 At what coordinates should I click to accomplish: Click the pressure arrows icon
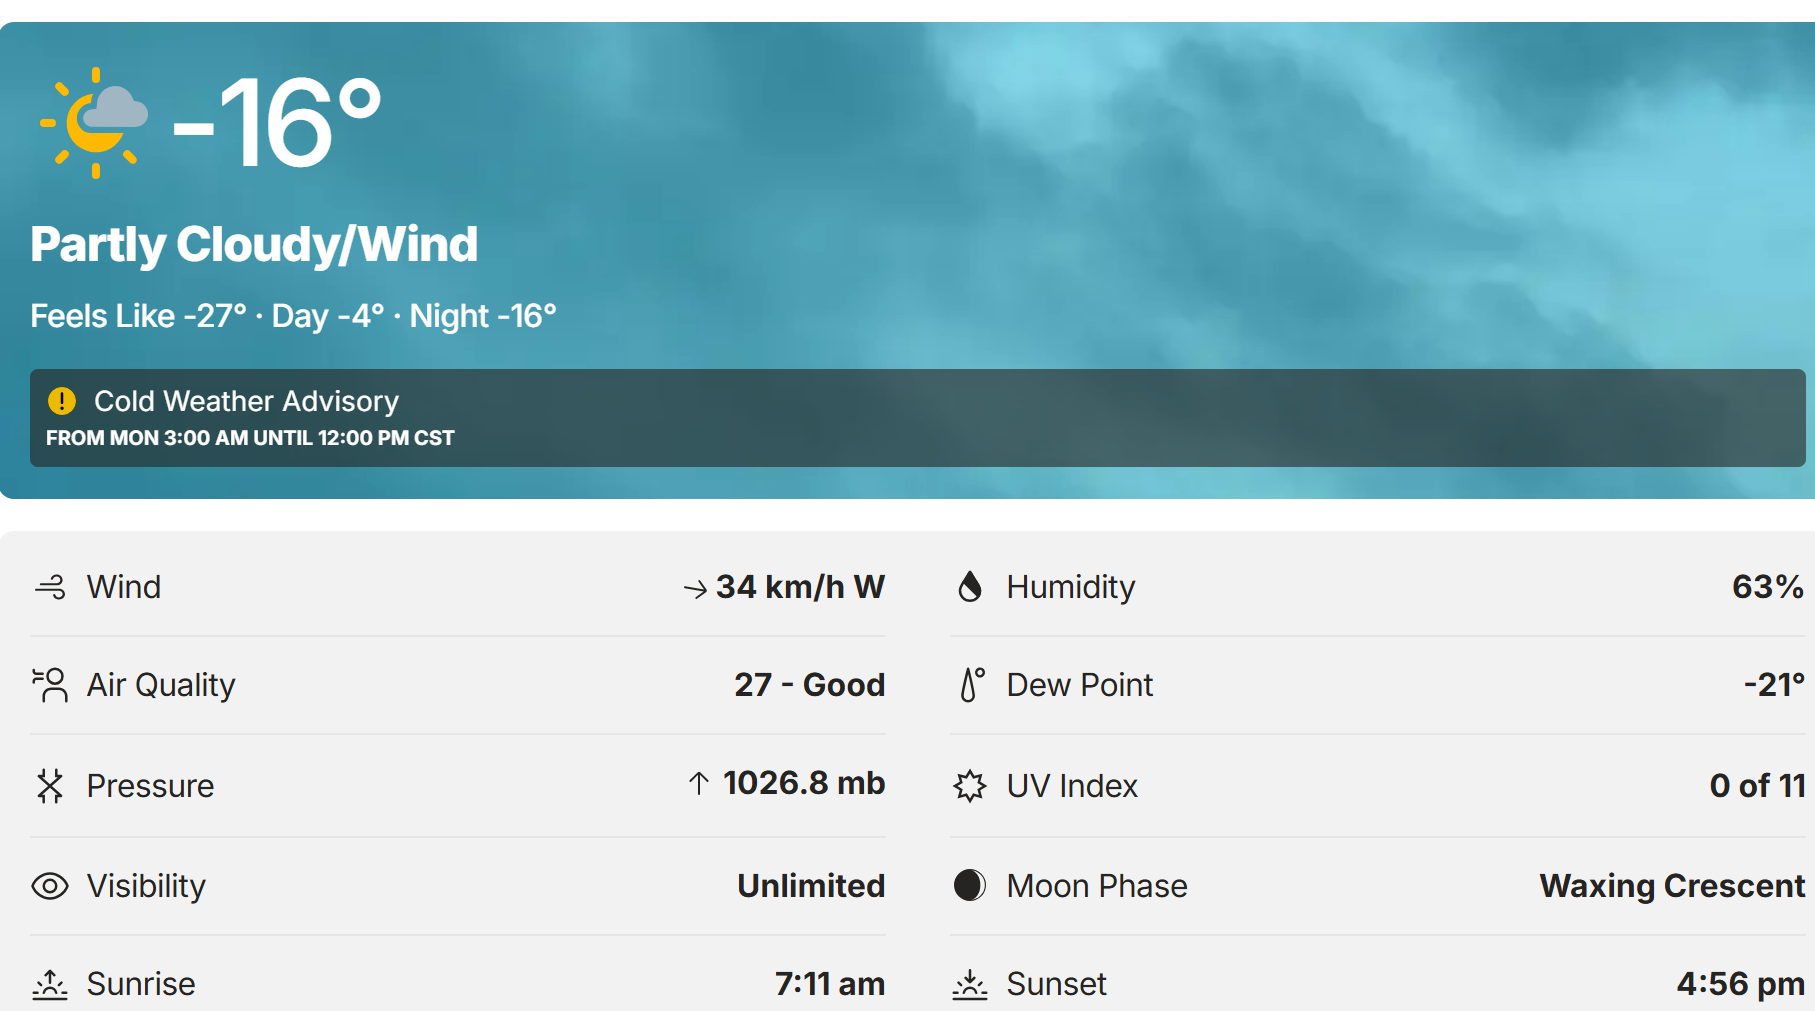click(x=50, y=786)
